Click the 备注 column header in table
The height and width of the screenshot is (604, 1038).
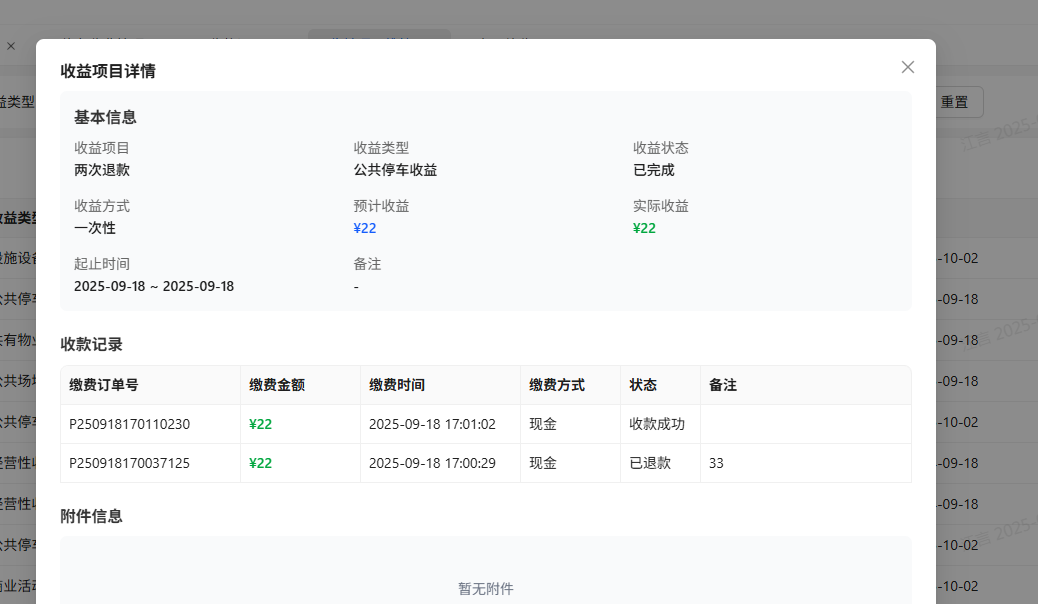pos(723,385)
